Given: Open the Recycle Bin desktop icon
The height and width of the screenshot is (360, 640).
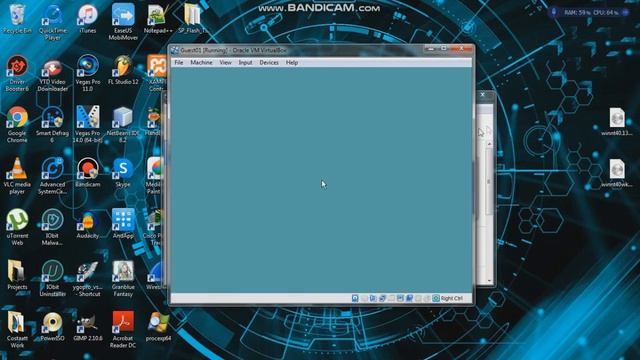Looking at the screenshot, I should 17,18.
